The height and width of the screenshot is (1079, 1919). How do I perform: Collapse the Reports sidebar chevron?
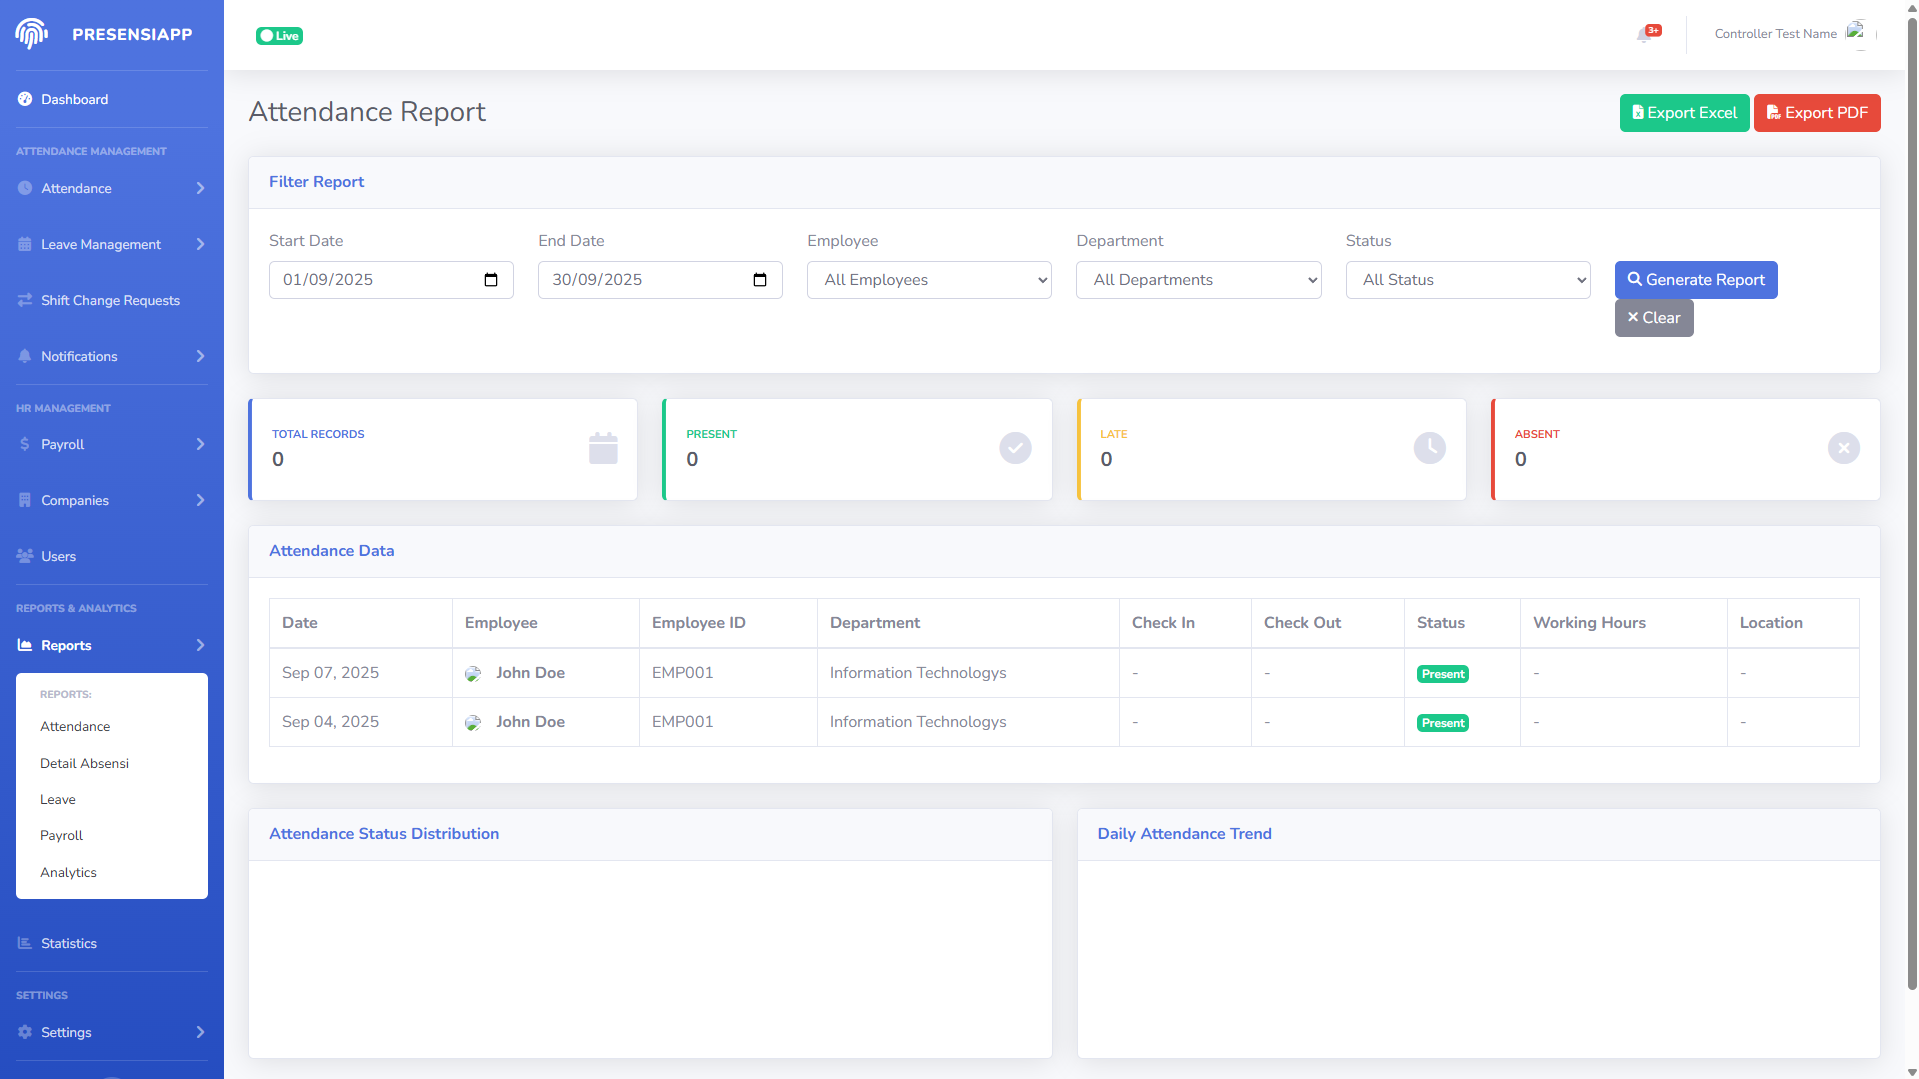pyautogui.click(x=200, y=645)
